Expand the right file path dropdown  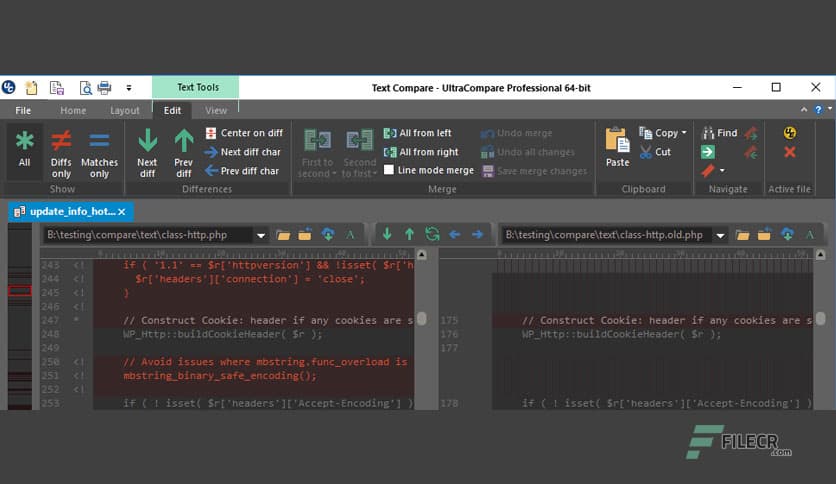coord(720,236)
